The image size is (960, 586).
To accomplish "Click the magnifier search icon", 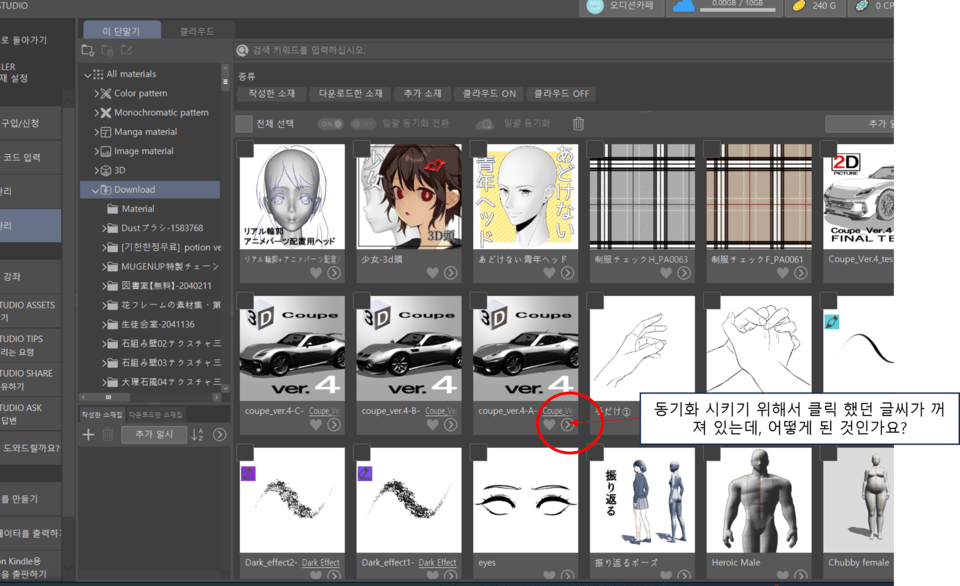I will tap(242, 50).
